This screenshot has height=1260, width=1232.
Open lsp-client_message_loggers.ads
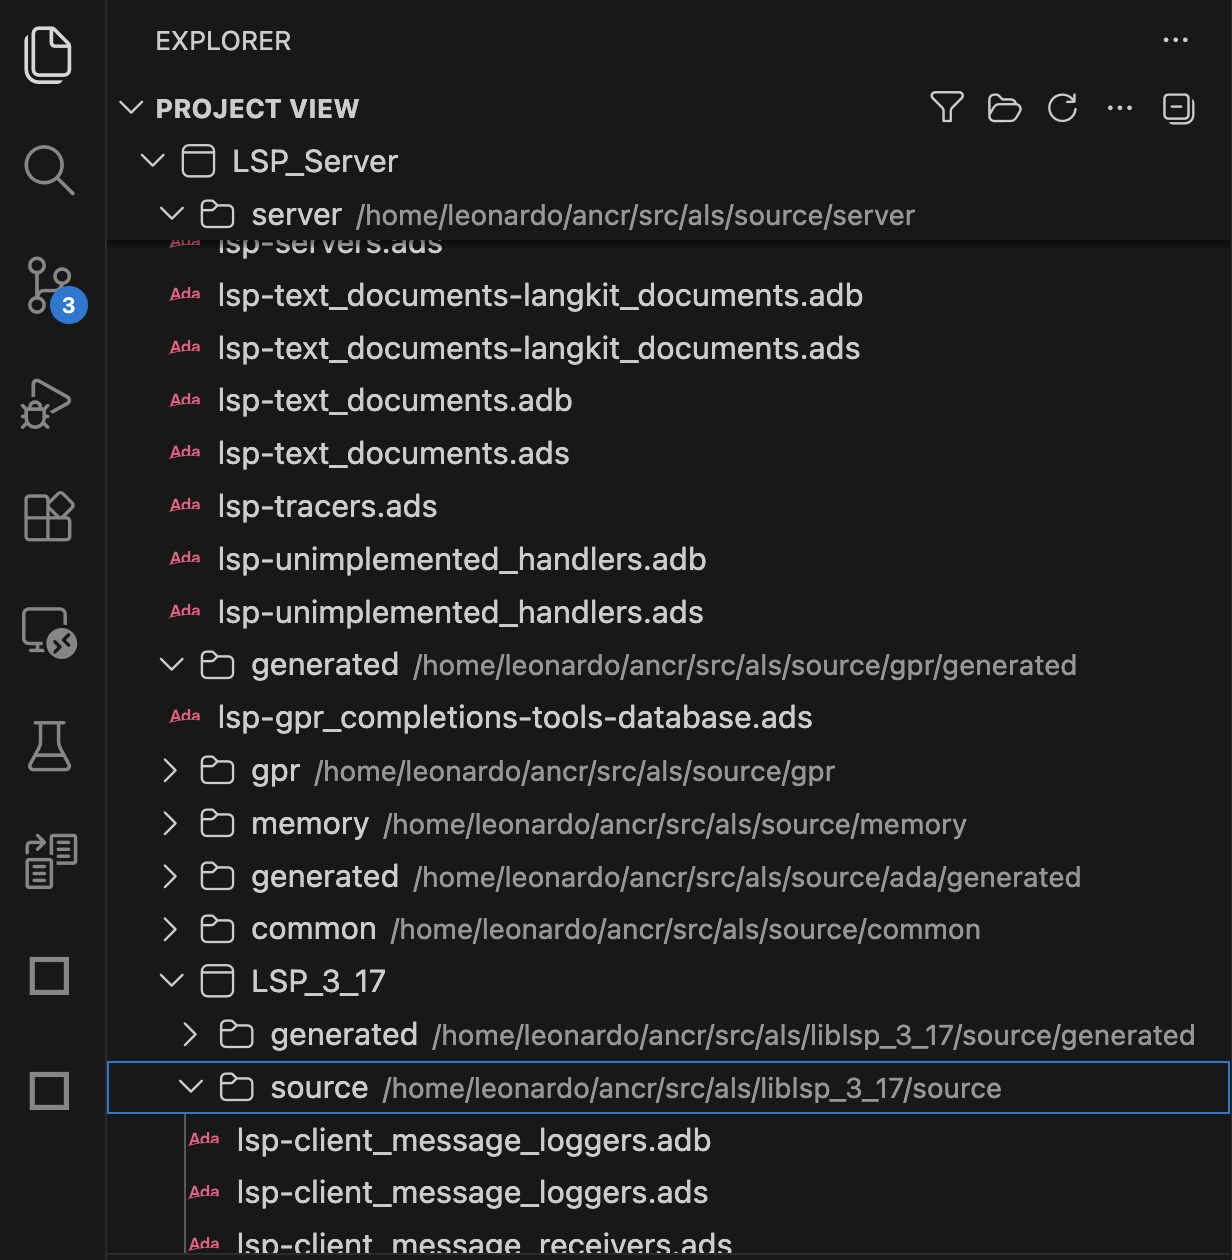[472, 1192]
